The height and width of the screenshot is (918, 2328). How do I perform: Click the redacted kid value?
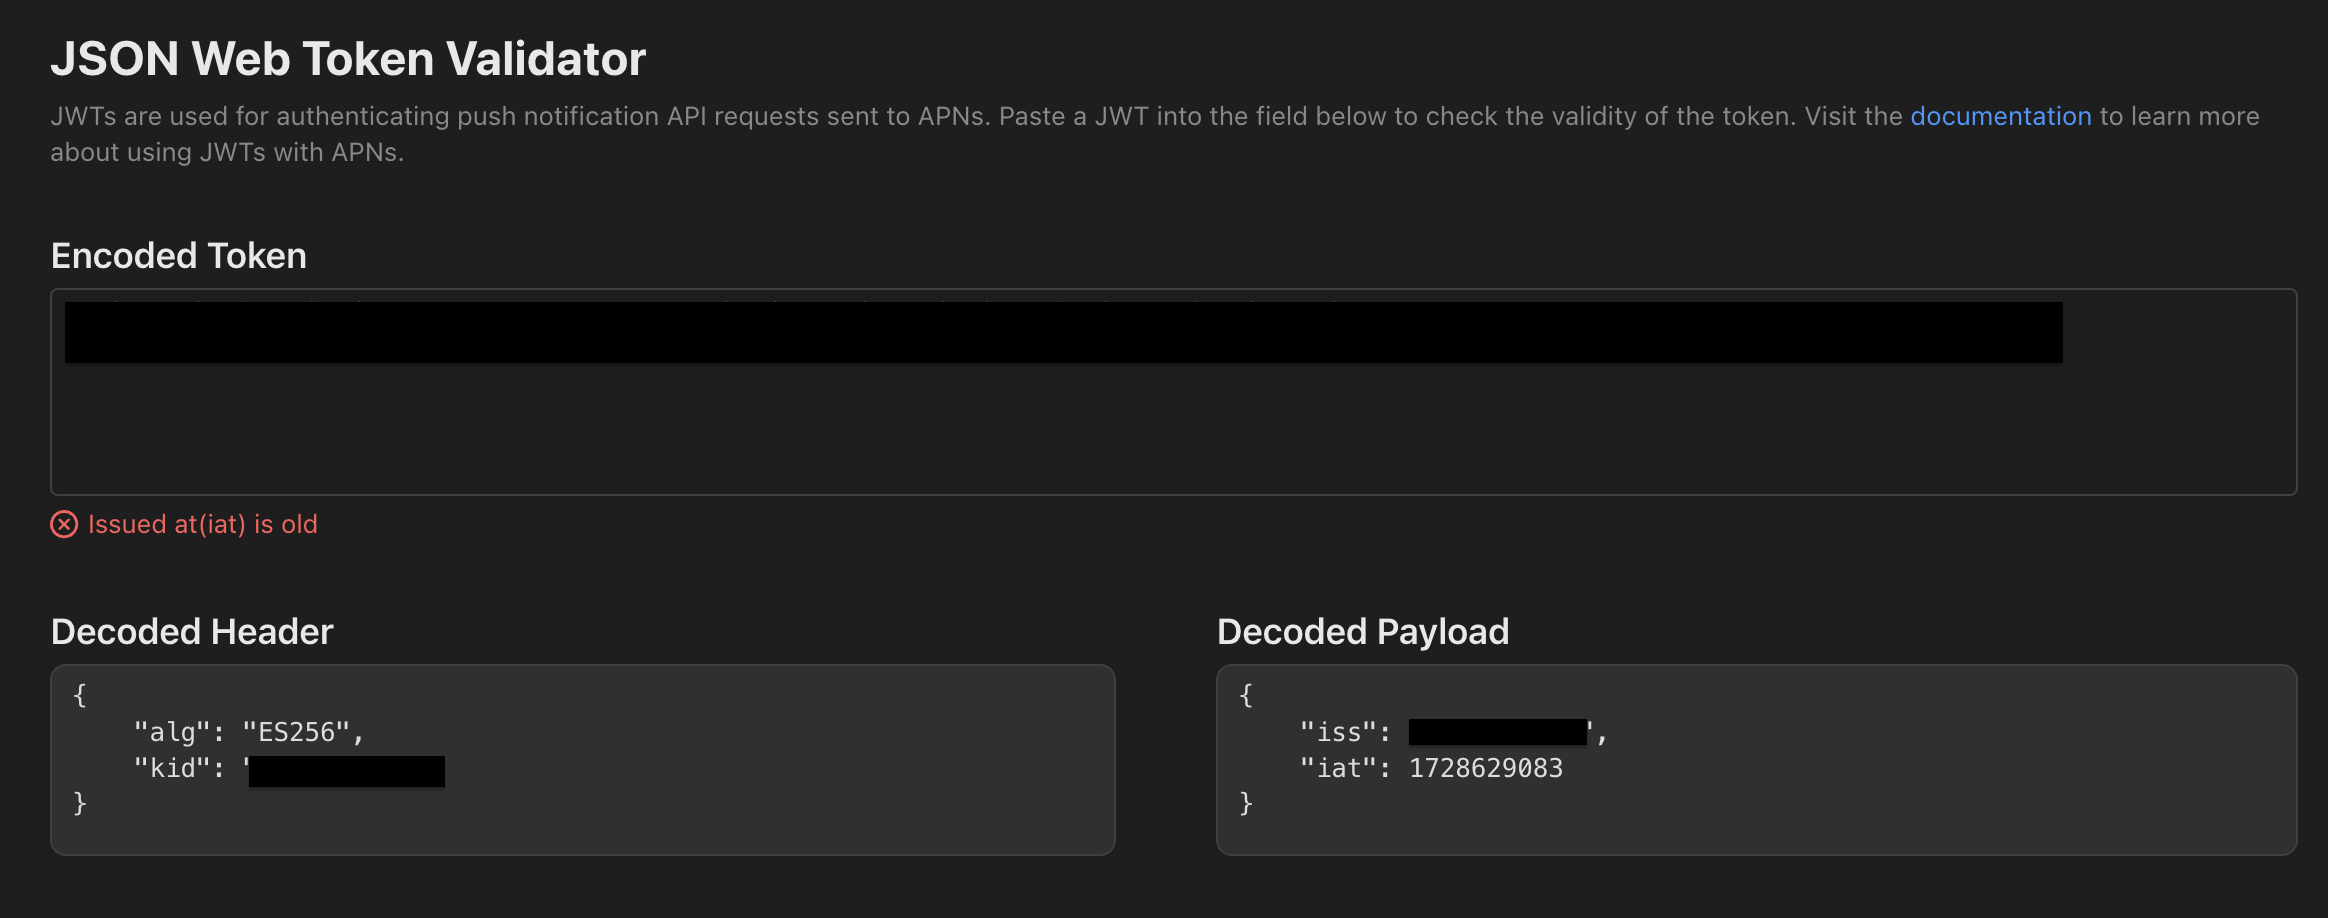point(346,771)
